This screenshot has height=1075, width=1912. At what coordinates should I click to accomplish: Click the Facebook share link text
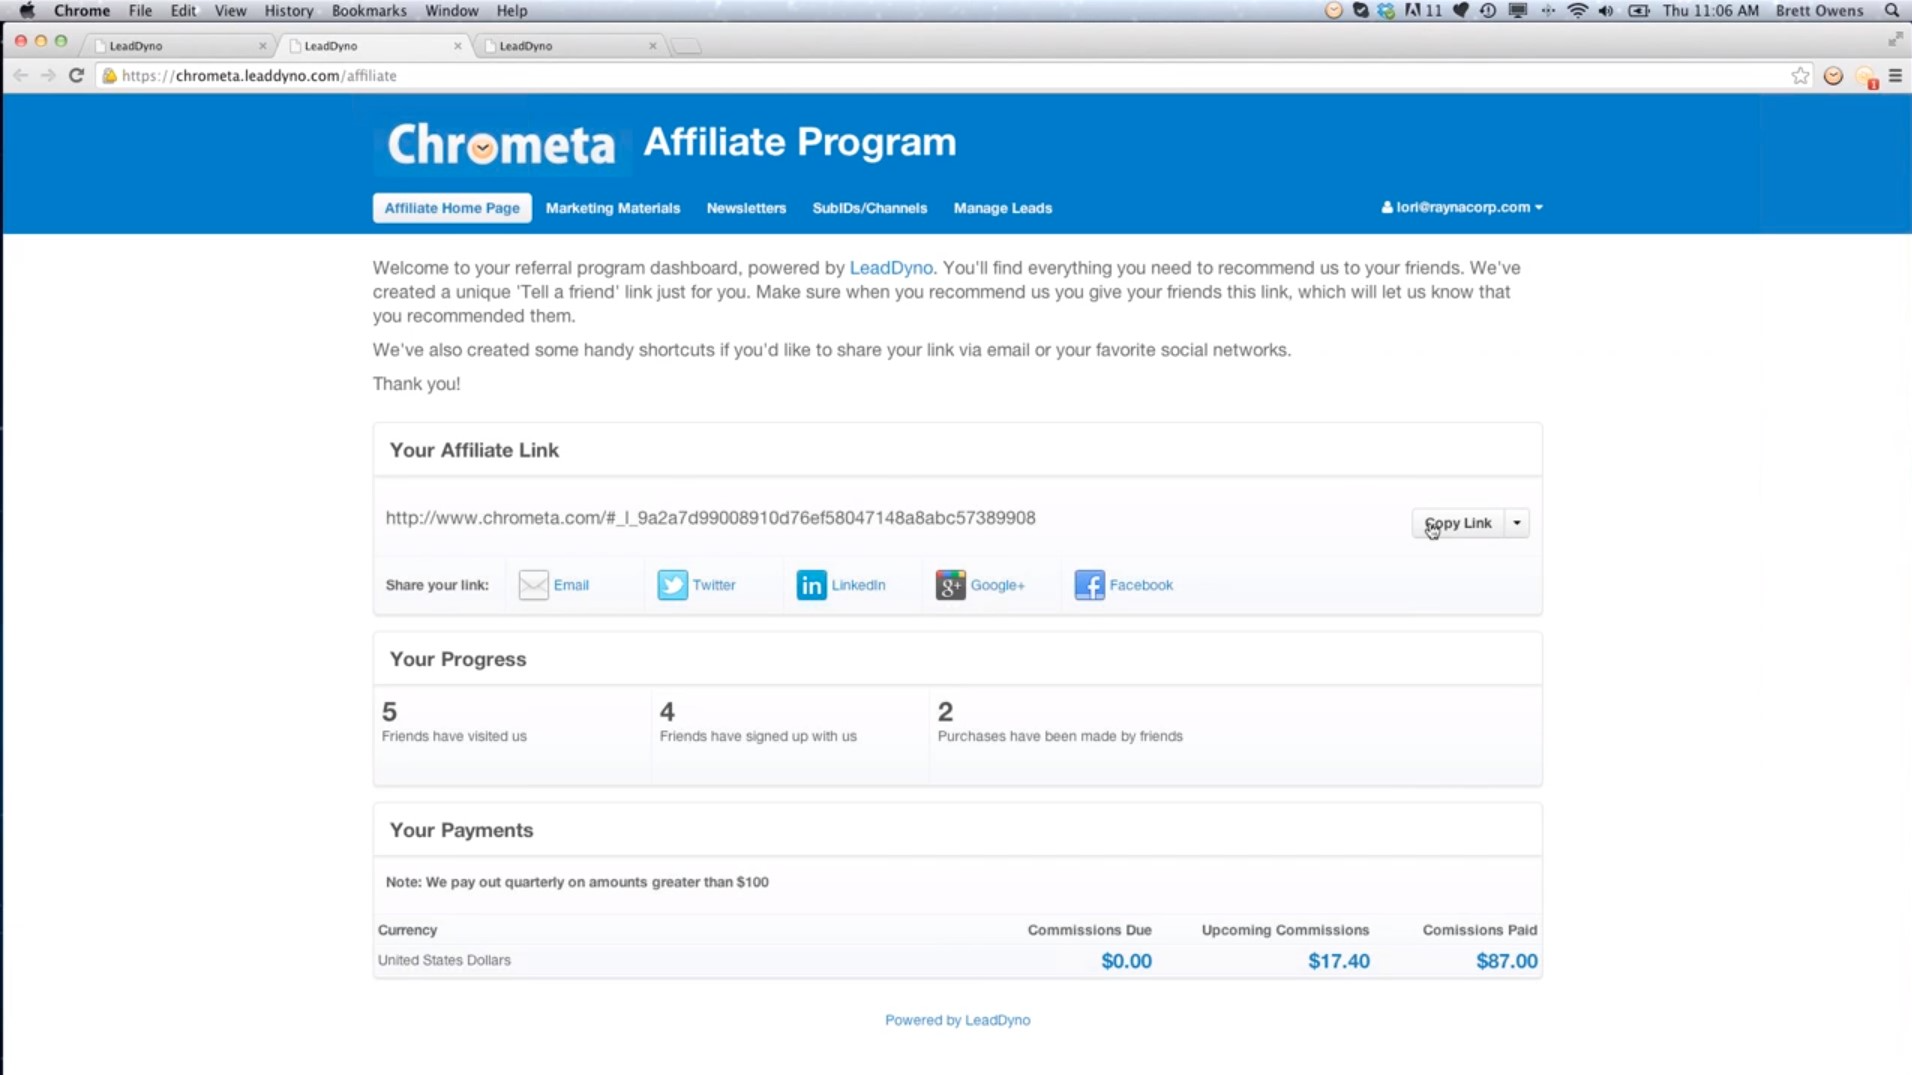[x=1141, y=585]
